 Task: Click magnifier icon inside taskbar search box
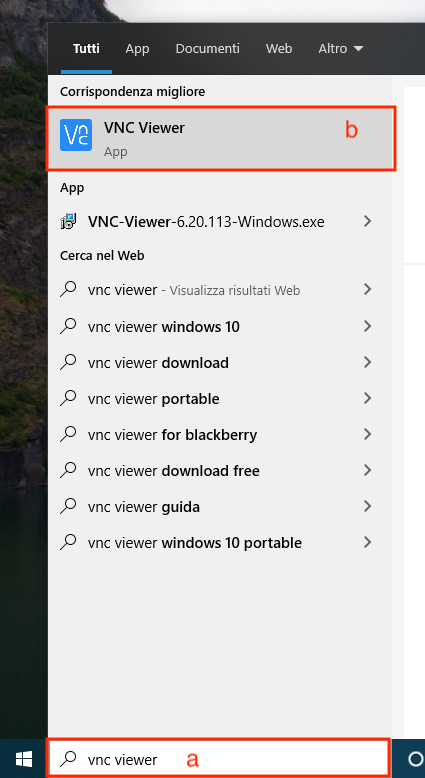click(x=68, y=758)
